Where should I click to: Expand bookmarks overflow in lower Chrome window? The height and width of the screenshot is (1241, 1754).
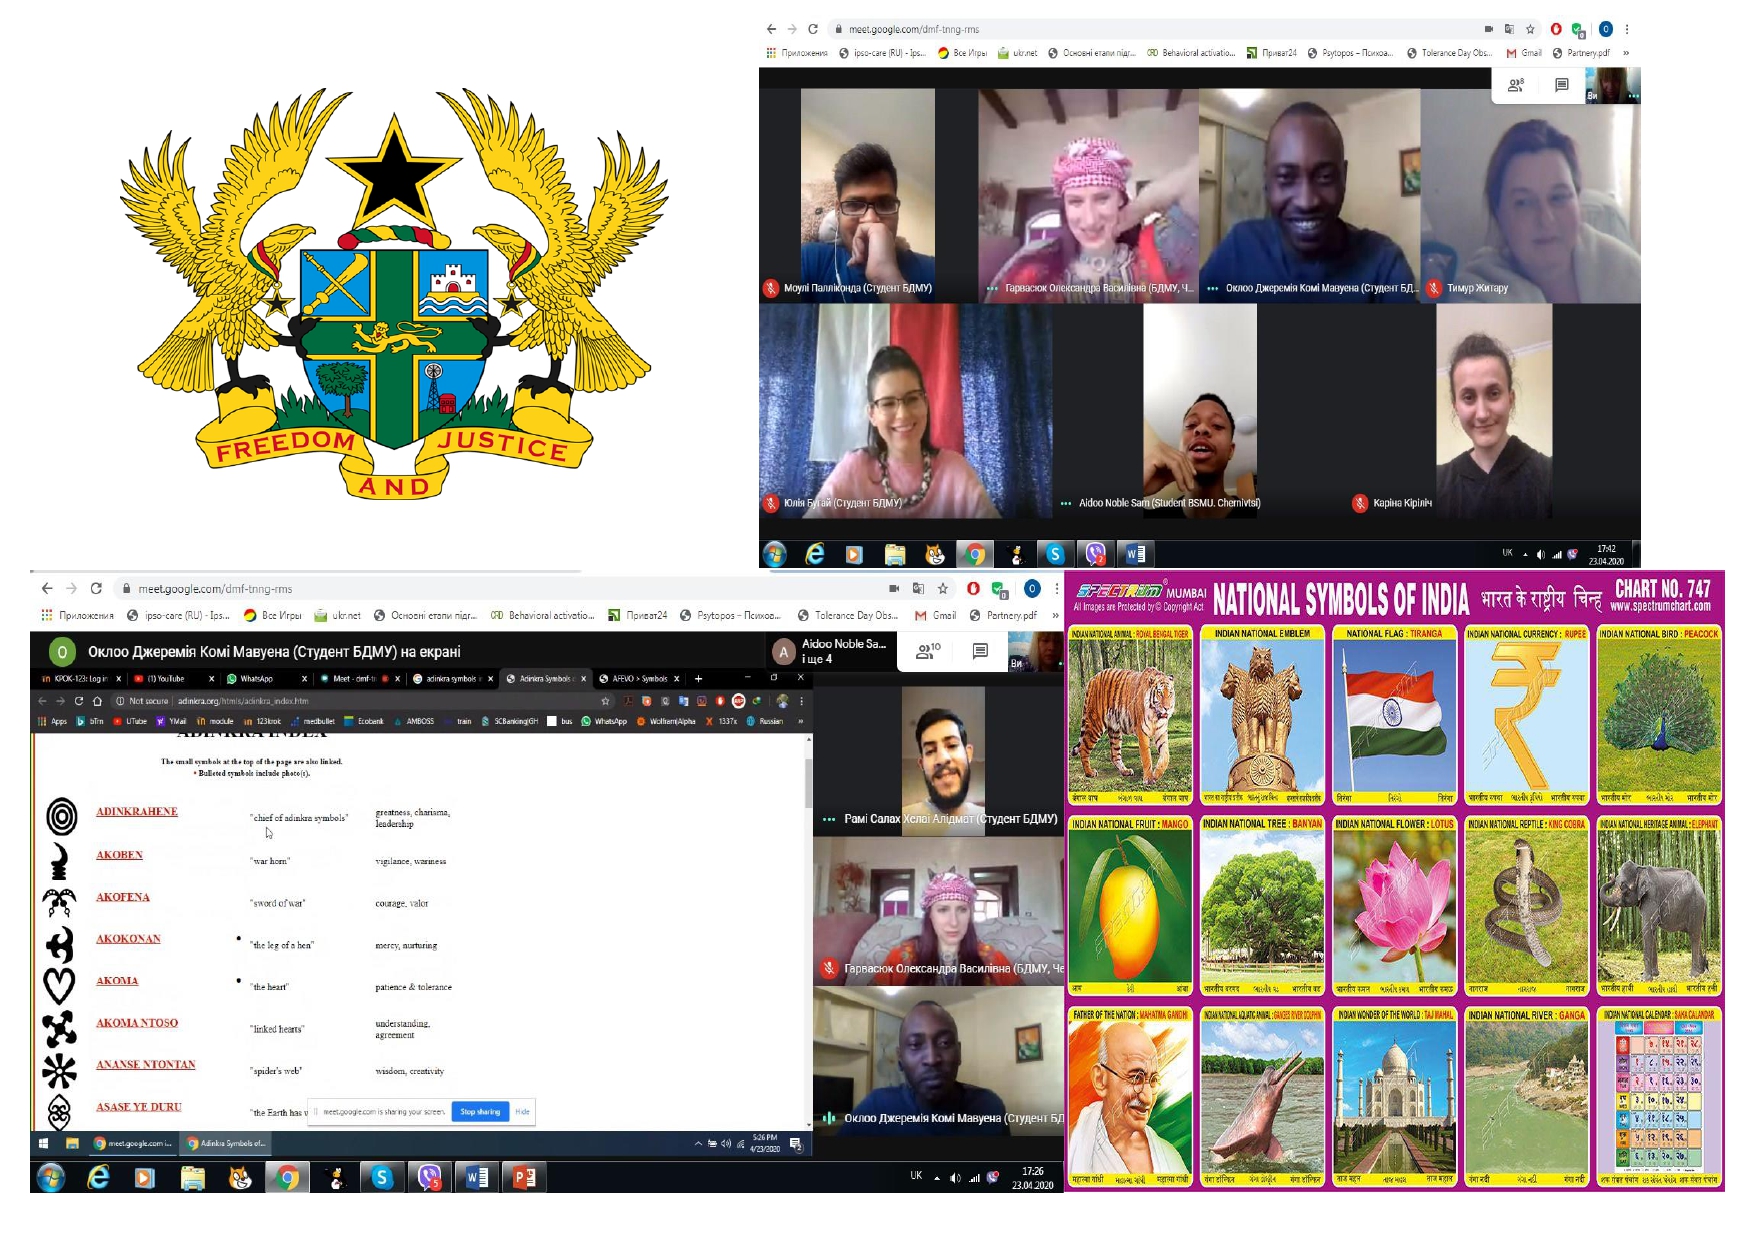(1055, 615)
